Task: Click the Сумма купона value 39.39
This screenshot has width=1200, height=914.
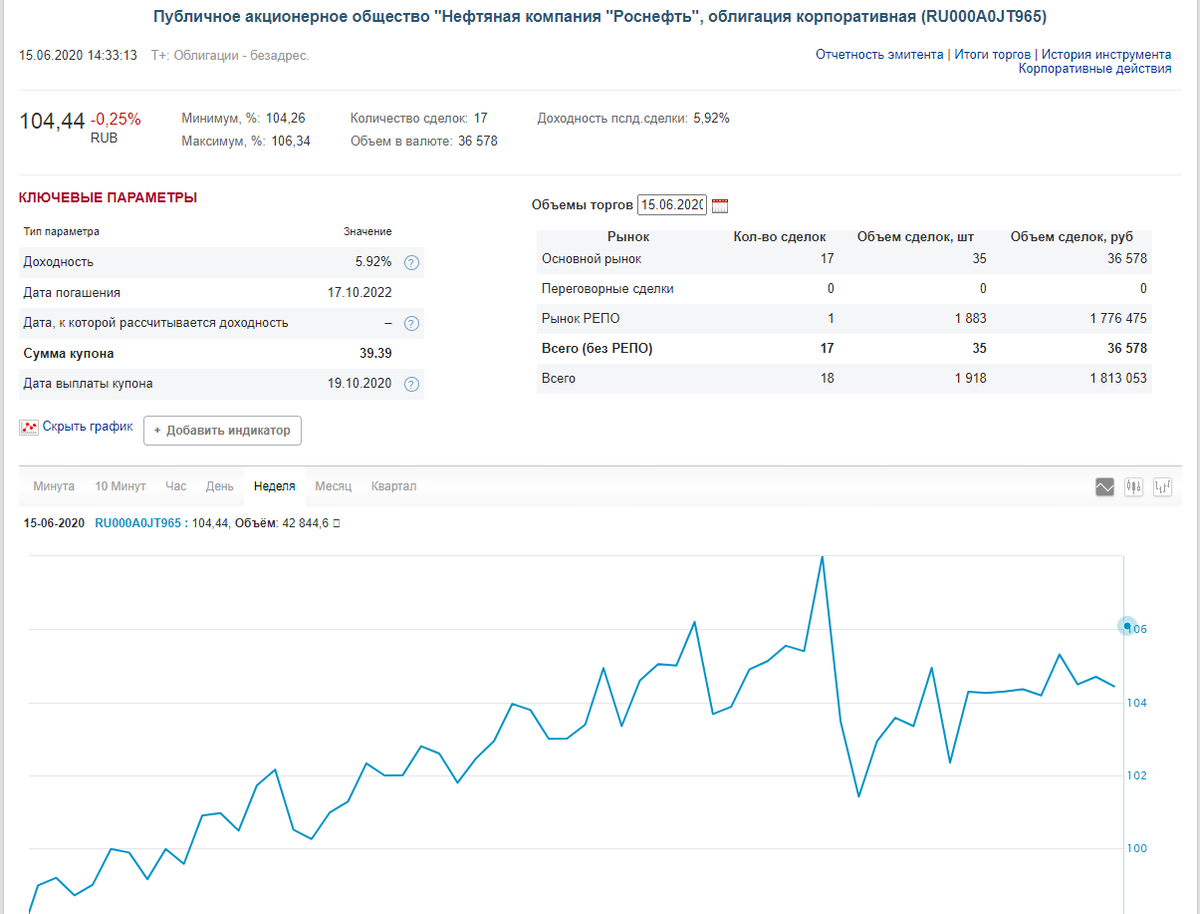Action: (x=376, y=353)
